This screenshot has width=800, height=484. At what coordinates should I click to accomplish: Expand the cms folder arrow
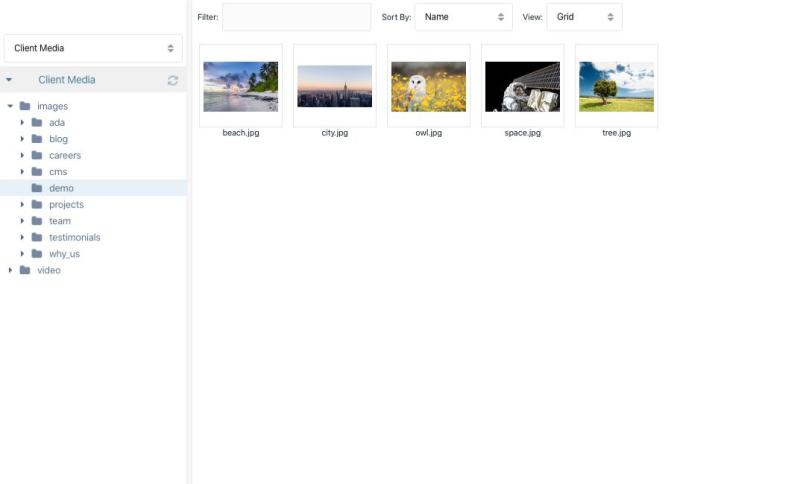pos(22,171)
